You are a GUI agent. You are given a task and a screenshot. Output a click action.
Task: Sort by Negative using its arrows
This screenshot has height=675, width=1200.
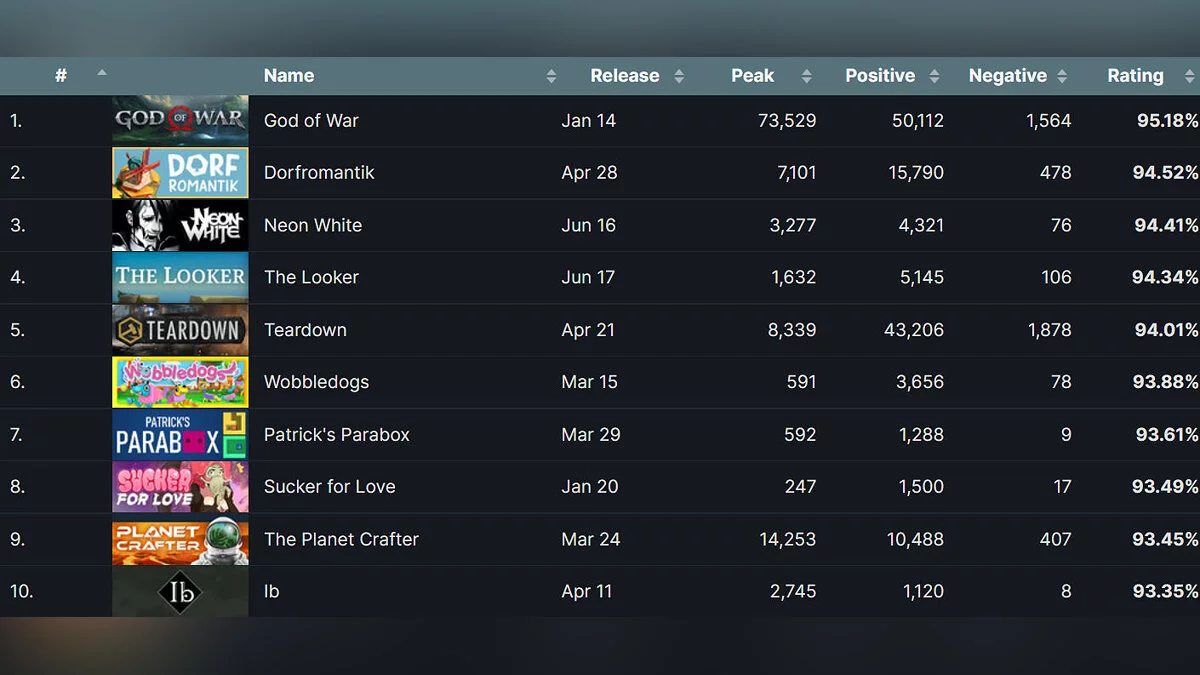1062,76
